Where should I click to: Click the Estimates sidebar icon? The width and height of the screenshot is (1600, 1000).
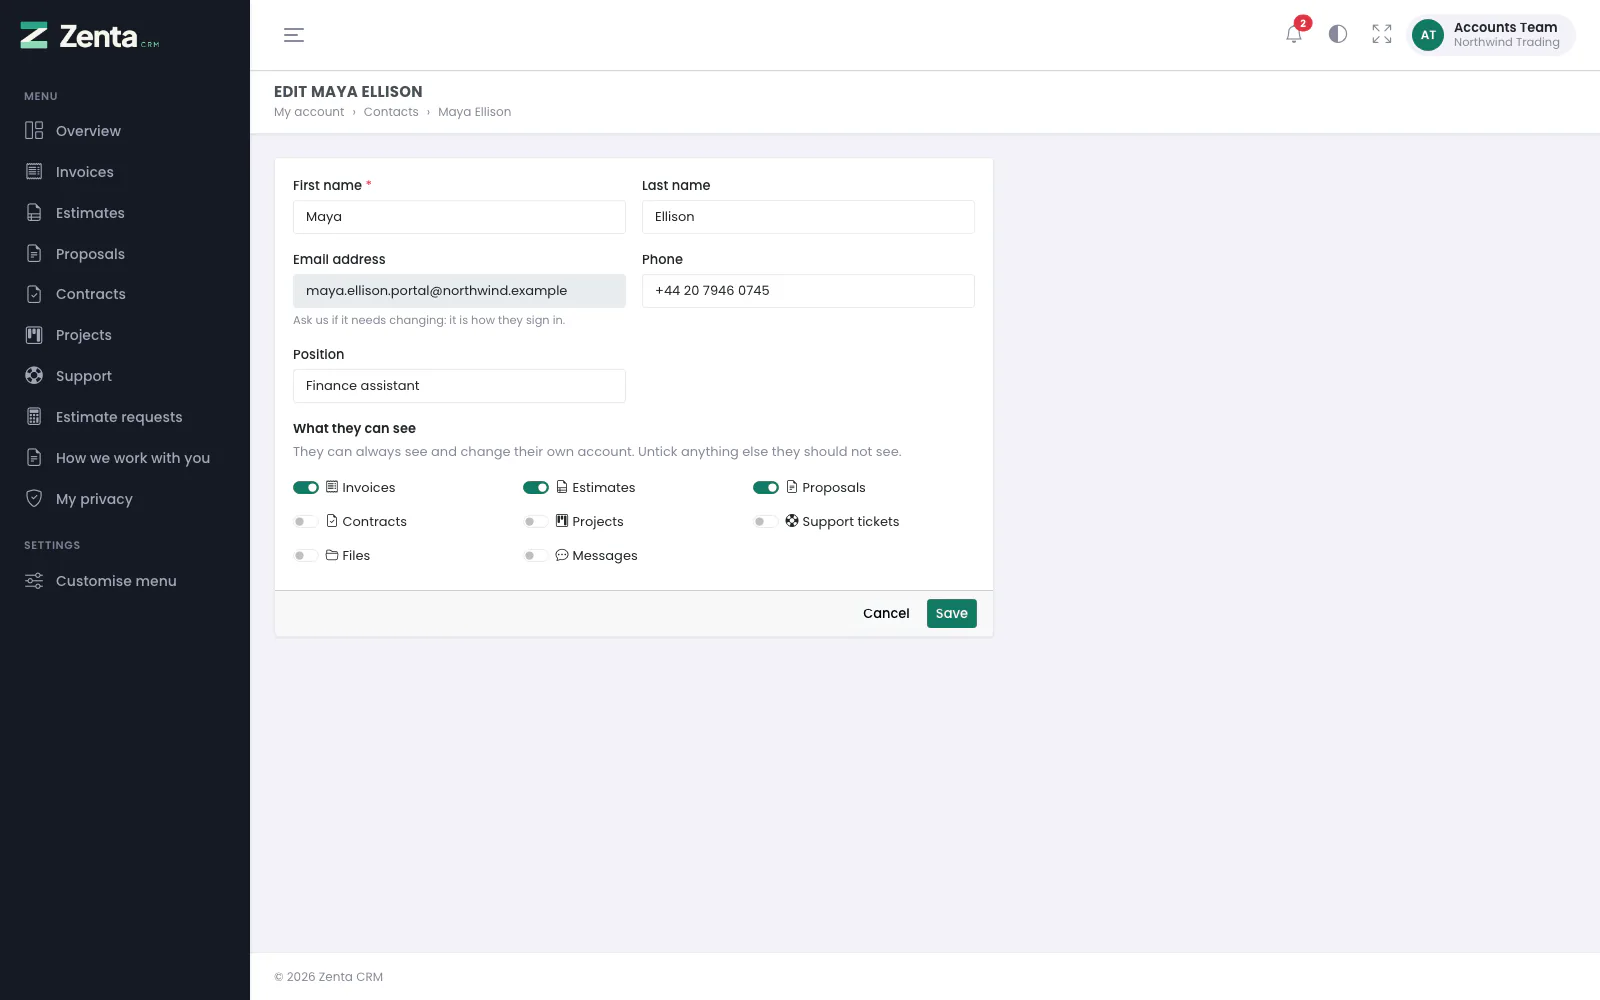34,212
